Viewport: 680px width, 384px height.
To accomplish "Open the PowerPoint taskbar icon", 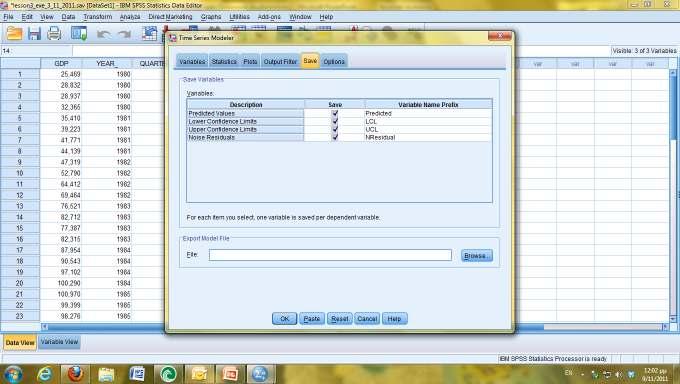I will pyautogui.click(x=230, y=374).
